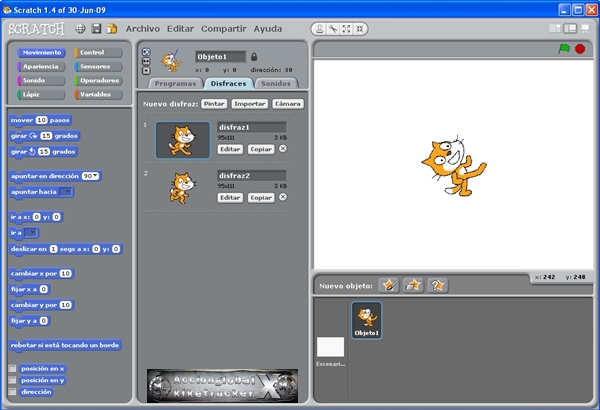Check the posición en y checkbox
This screenshot has width=600, height=410.
(13, 380)
